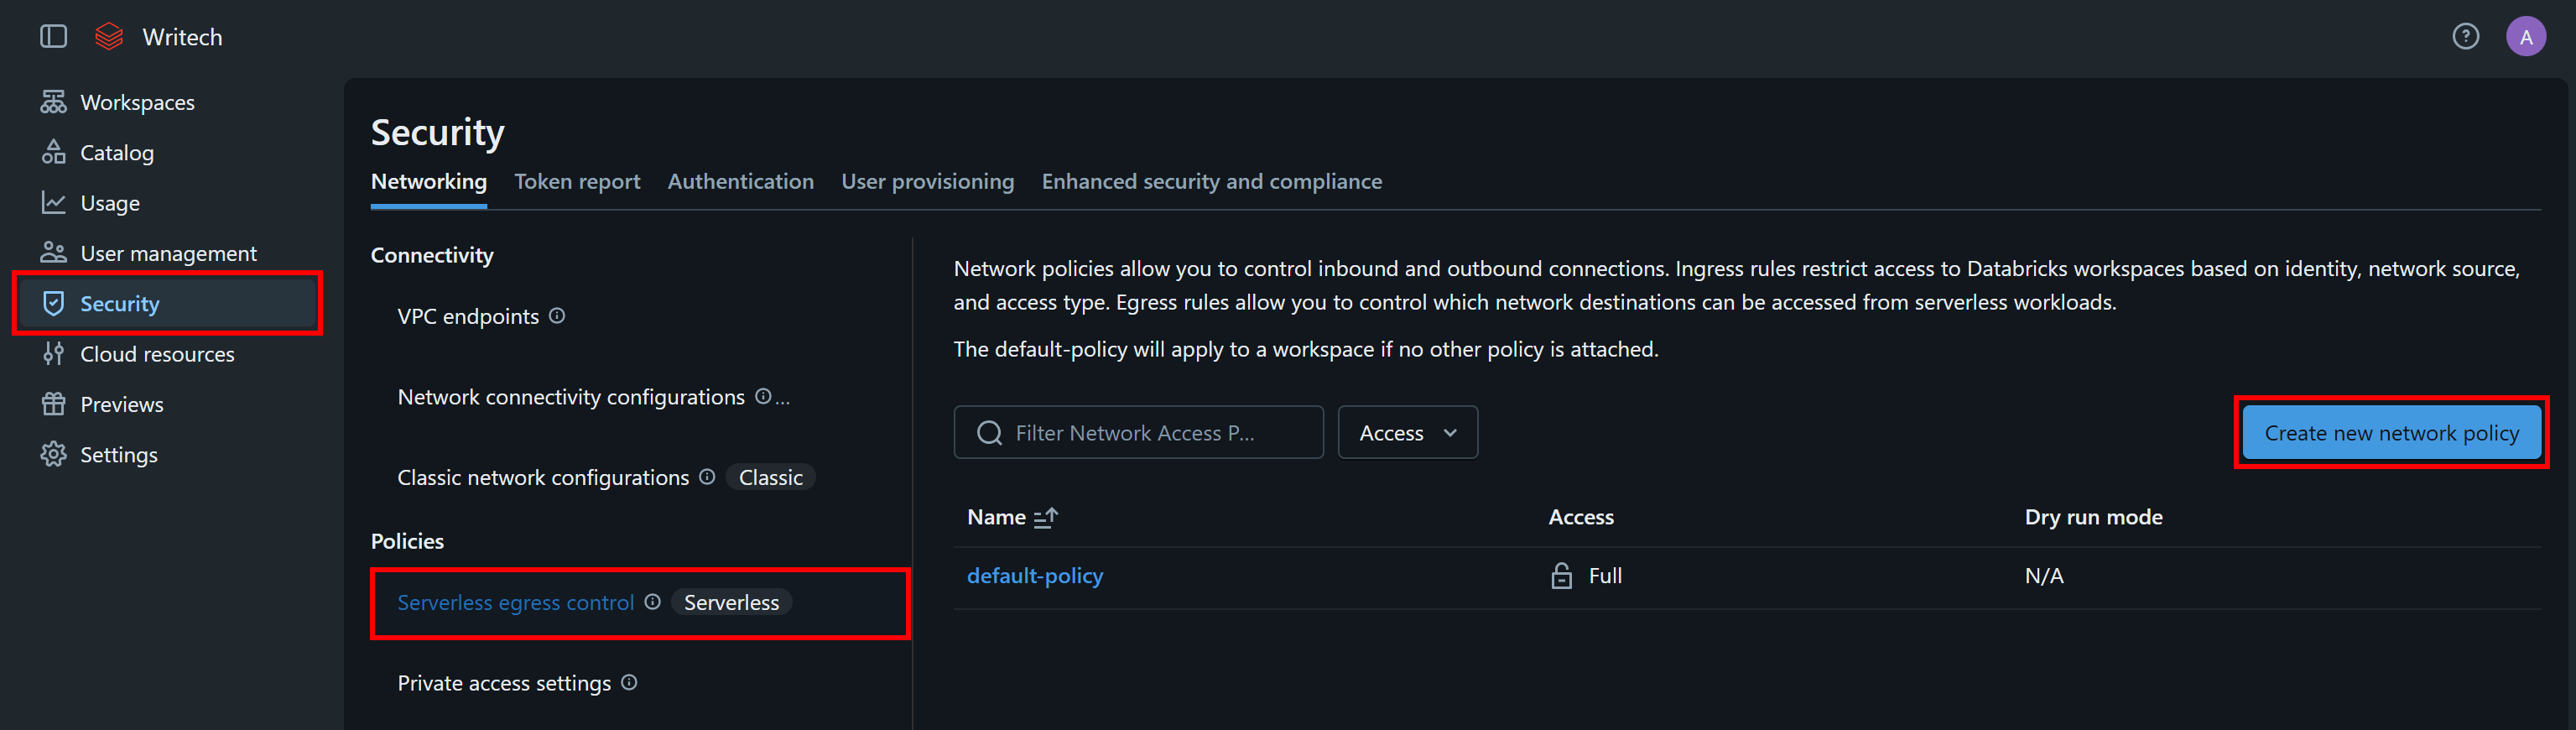Open the help question mark icon
Image resolution: width=2576 pixels, height=730 pixels.
click(2465, 37)
